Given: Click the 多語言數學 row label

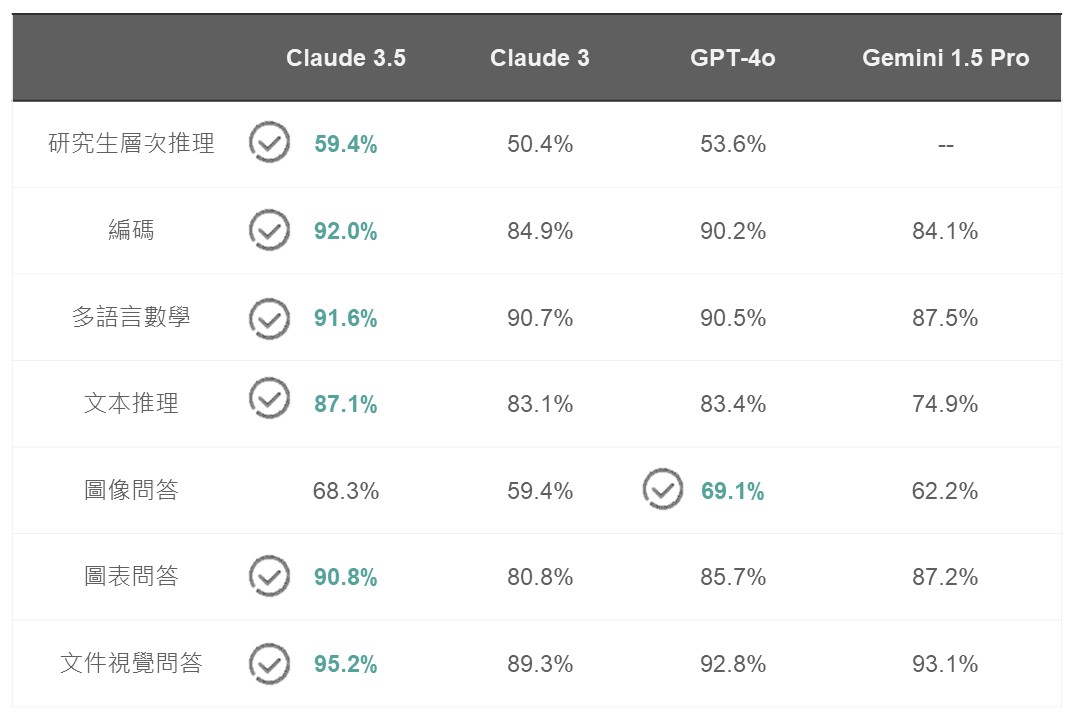Looking at the screenshot, I should click(x=131, y=318).
